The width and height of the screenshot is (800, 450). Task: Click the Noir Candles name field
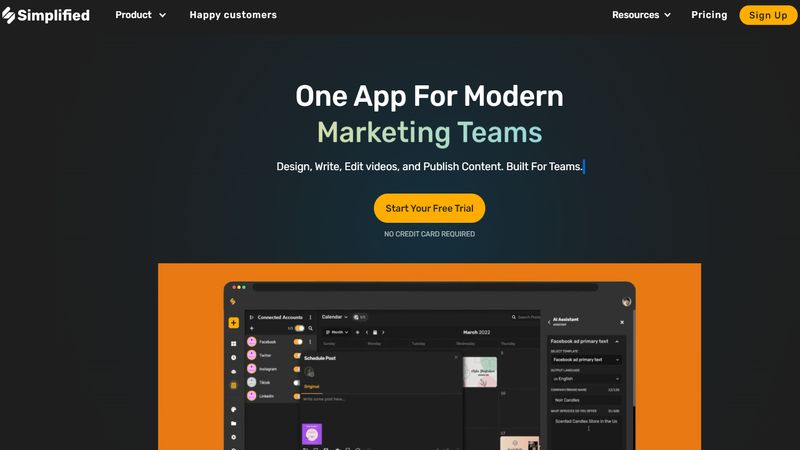586,400
